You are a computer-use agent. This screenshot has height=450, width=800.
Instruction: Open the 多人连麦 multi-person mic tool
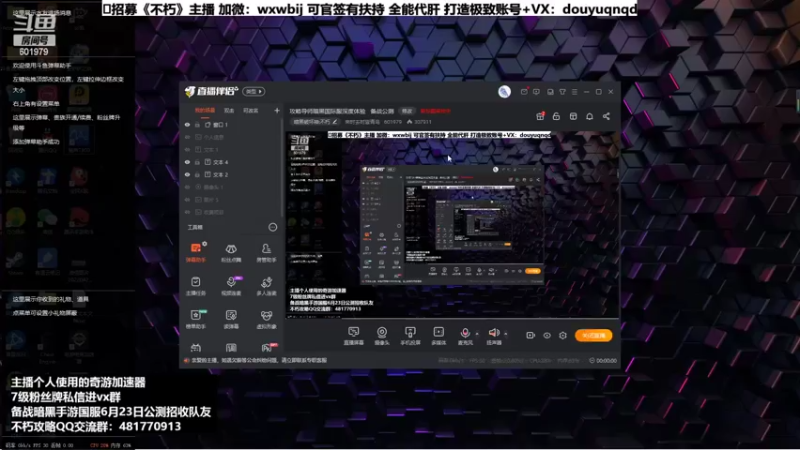266,286
